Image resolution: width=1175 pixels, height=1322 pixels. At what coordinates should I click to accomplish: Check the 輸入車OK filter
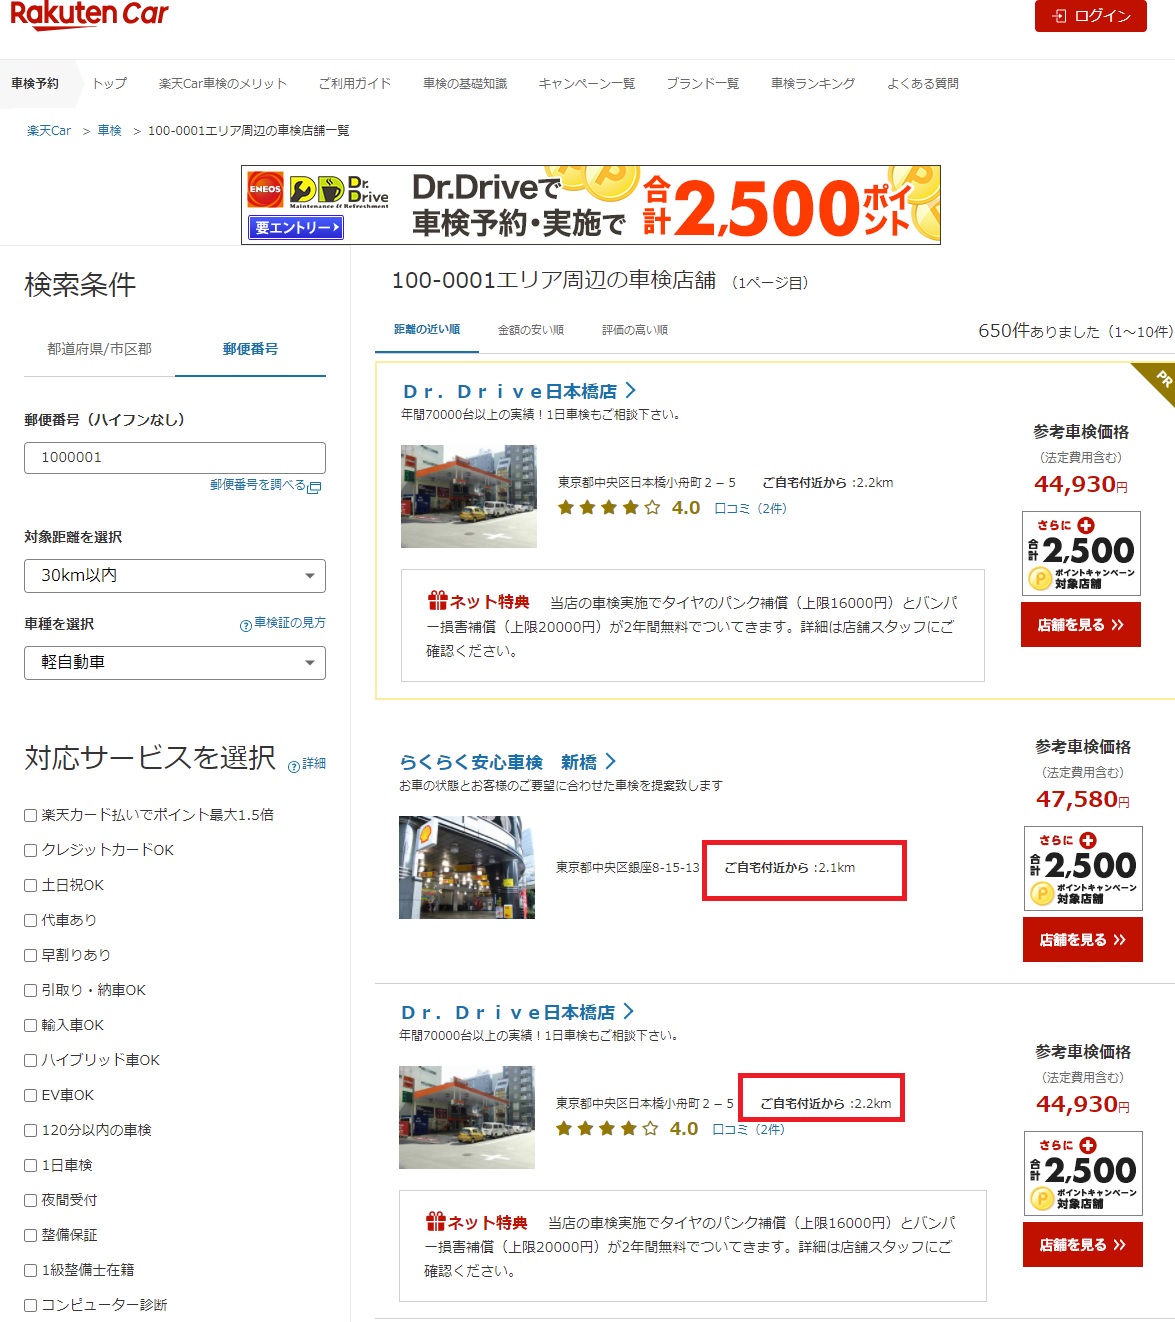point(30,1025)
